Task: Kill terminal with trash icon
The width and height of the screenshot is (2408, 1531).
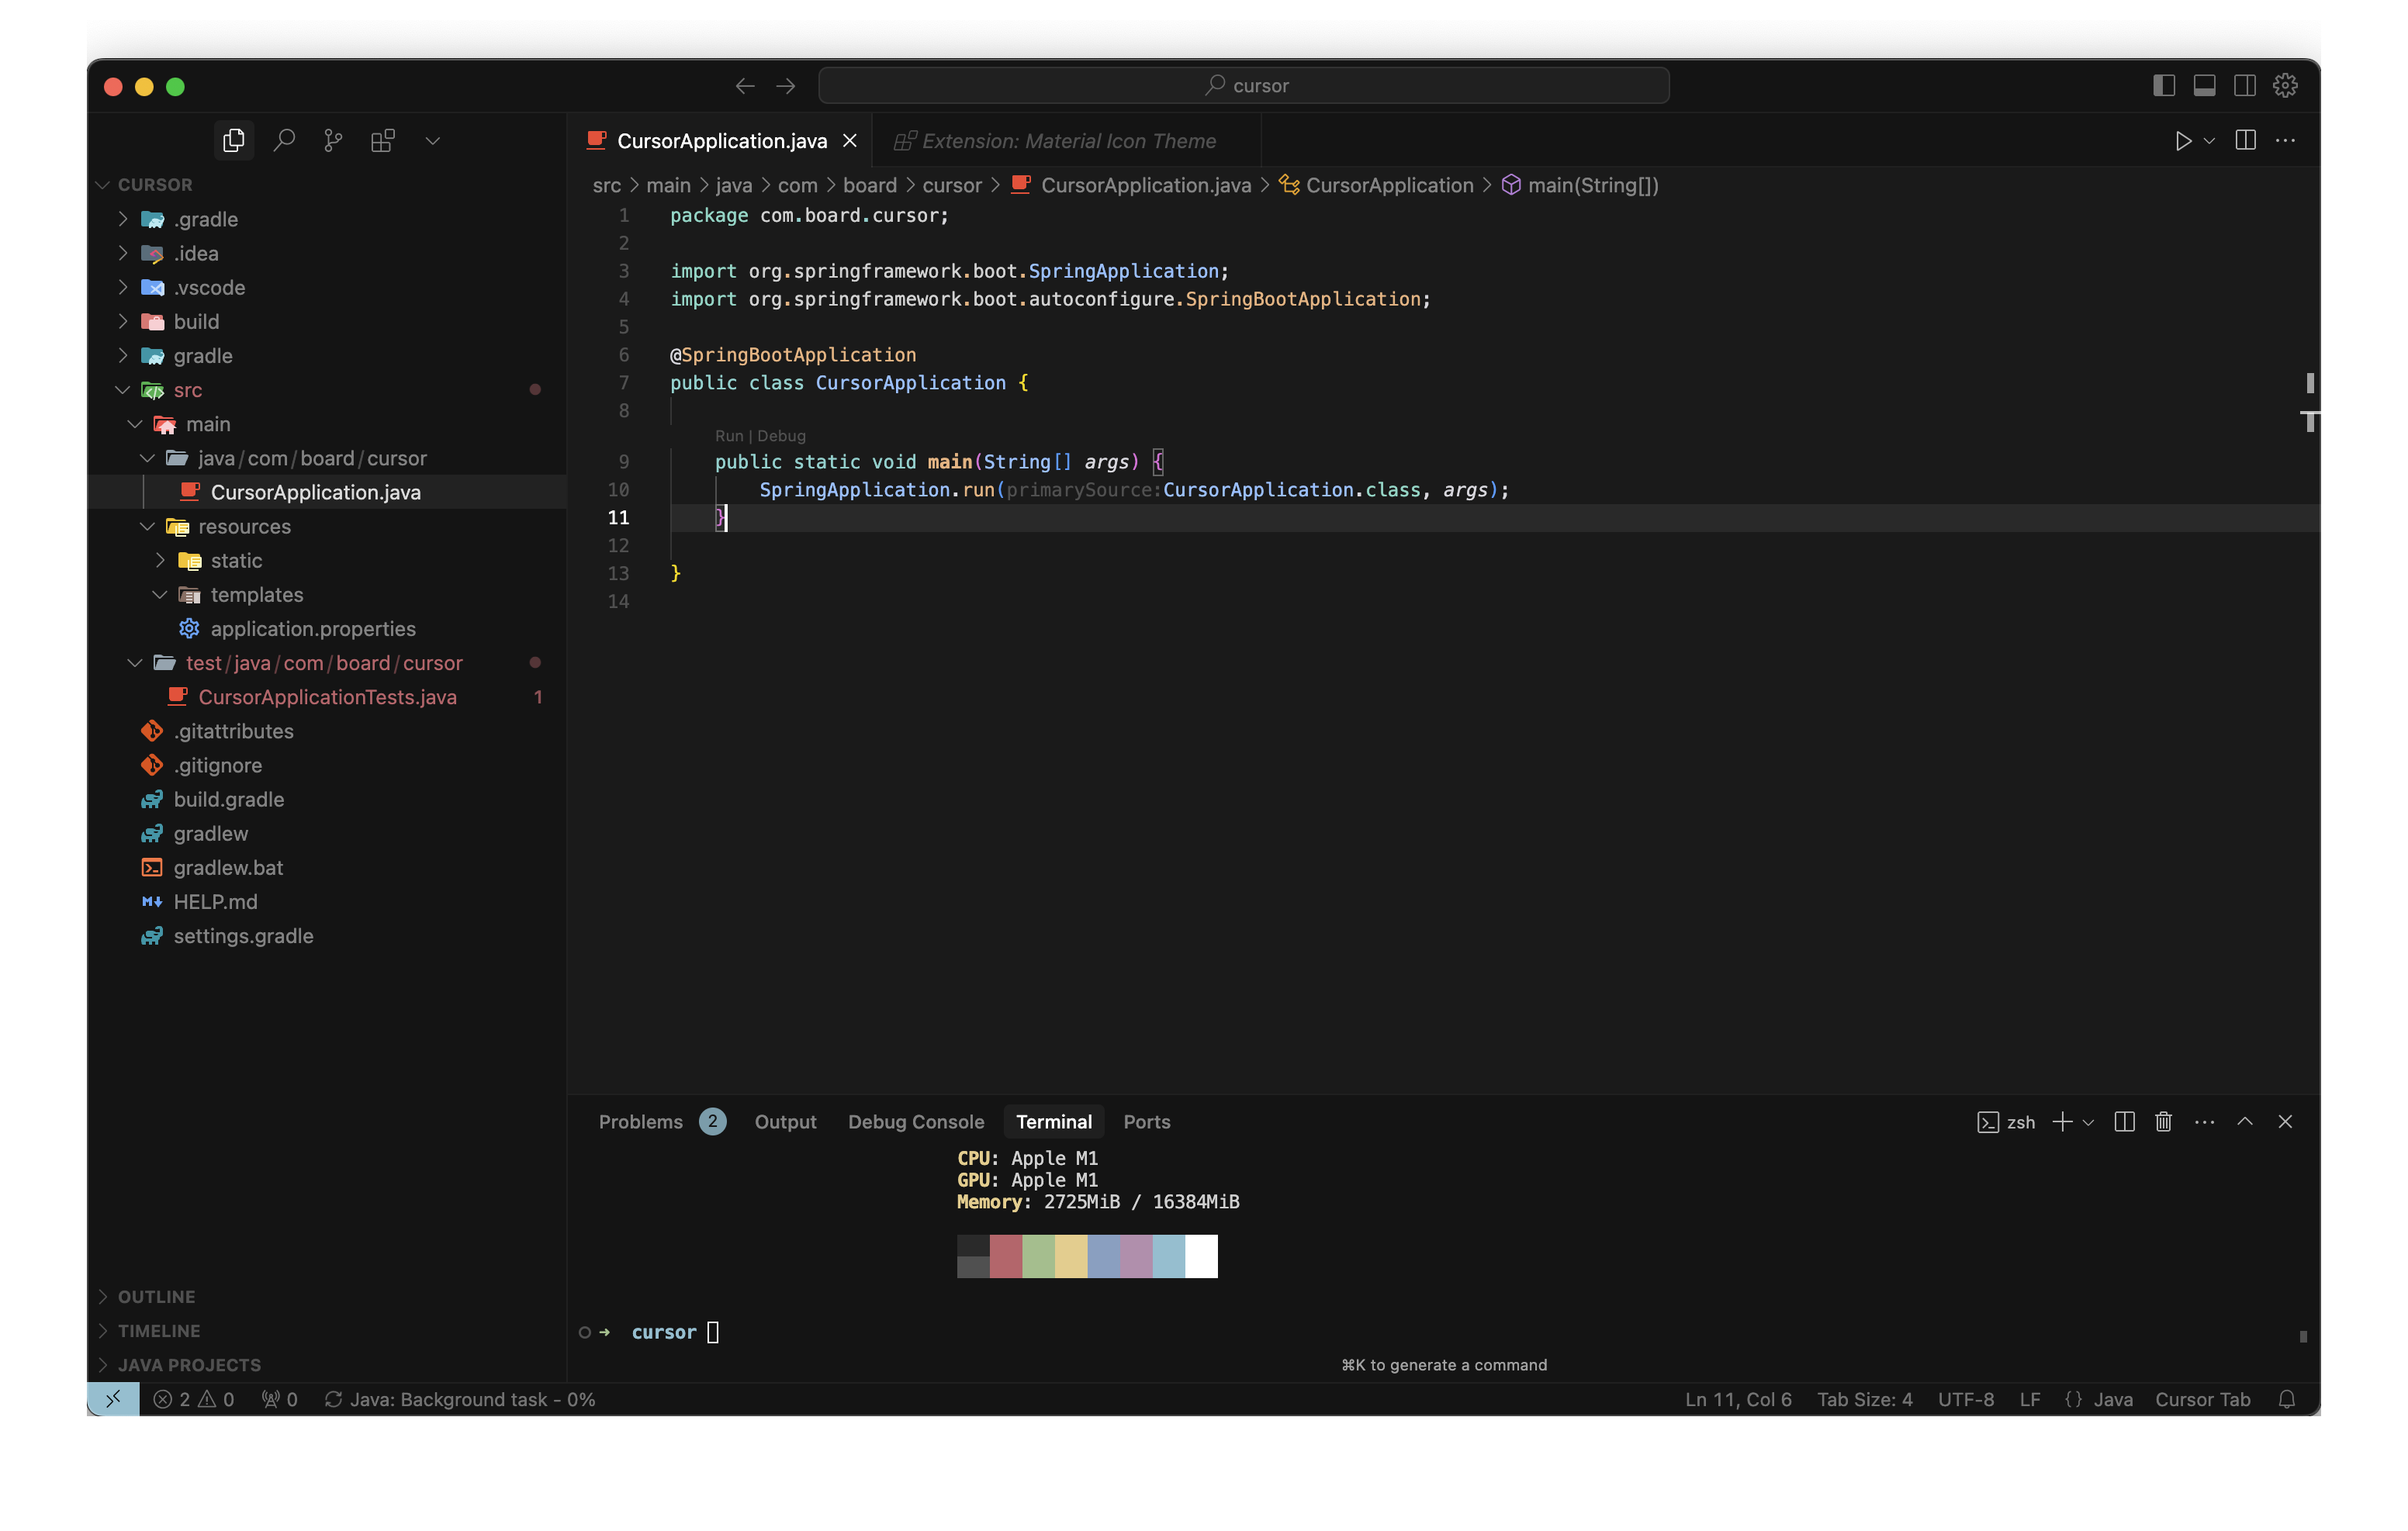Action: point(2163,1122)
